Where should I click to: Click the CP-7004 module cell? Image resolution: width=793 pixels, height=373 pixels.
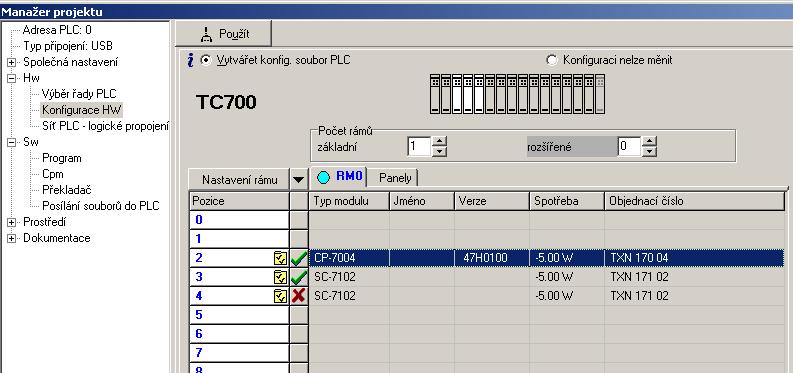click(x=349, y=258)
